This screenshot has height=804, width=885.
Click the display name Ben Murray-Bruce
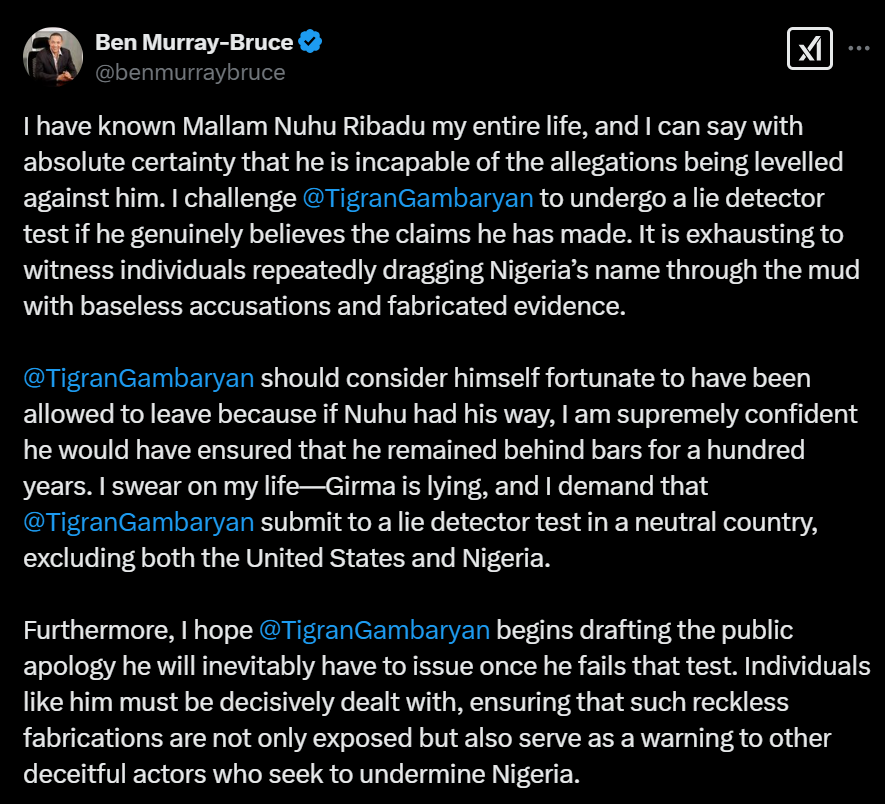[x=193, y=43]
